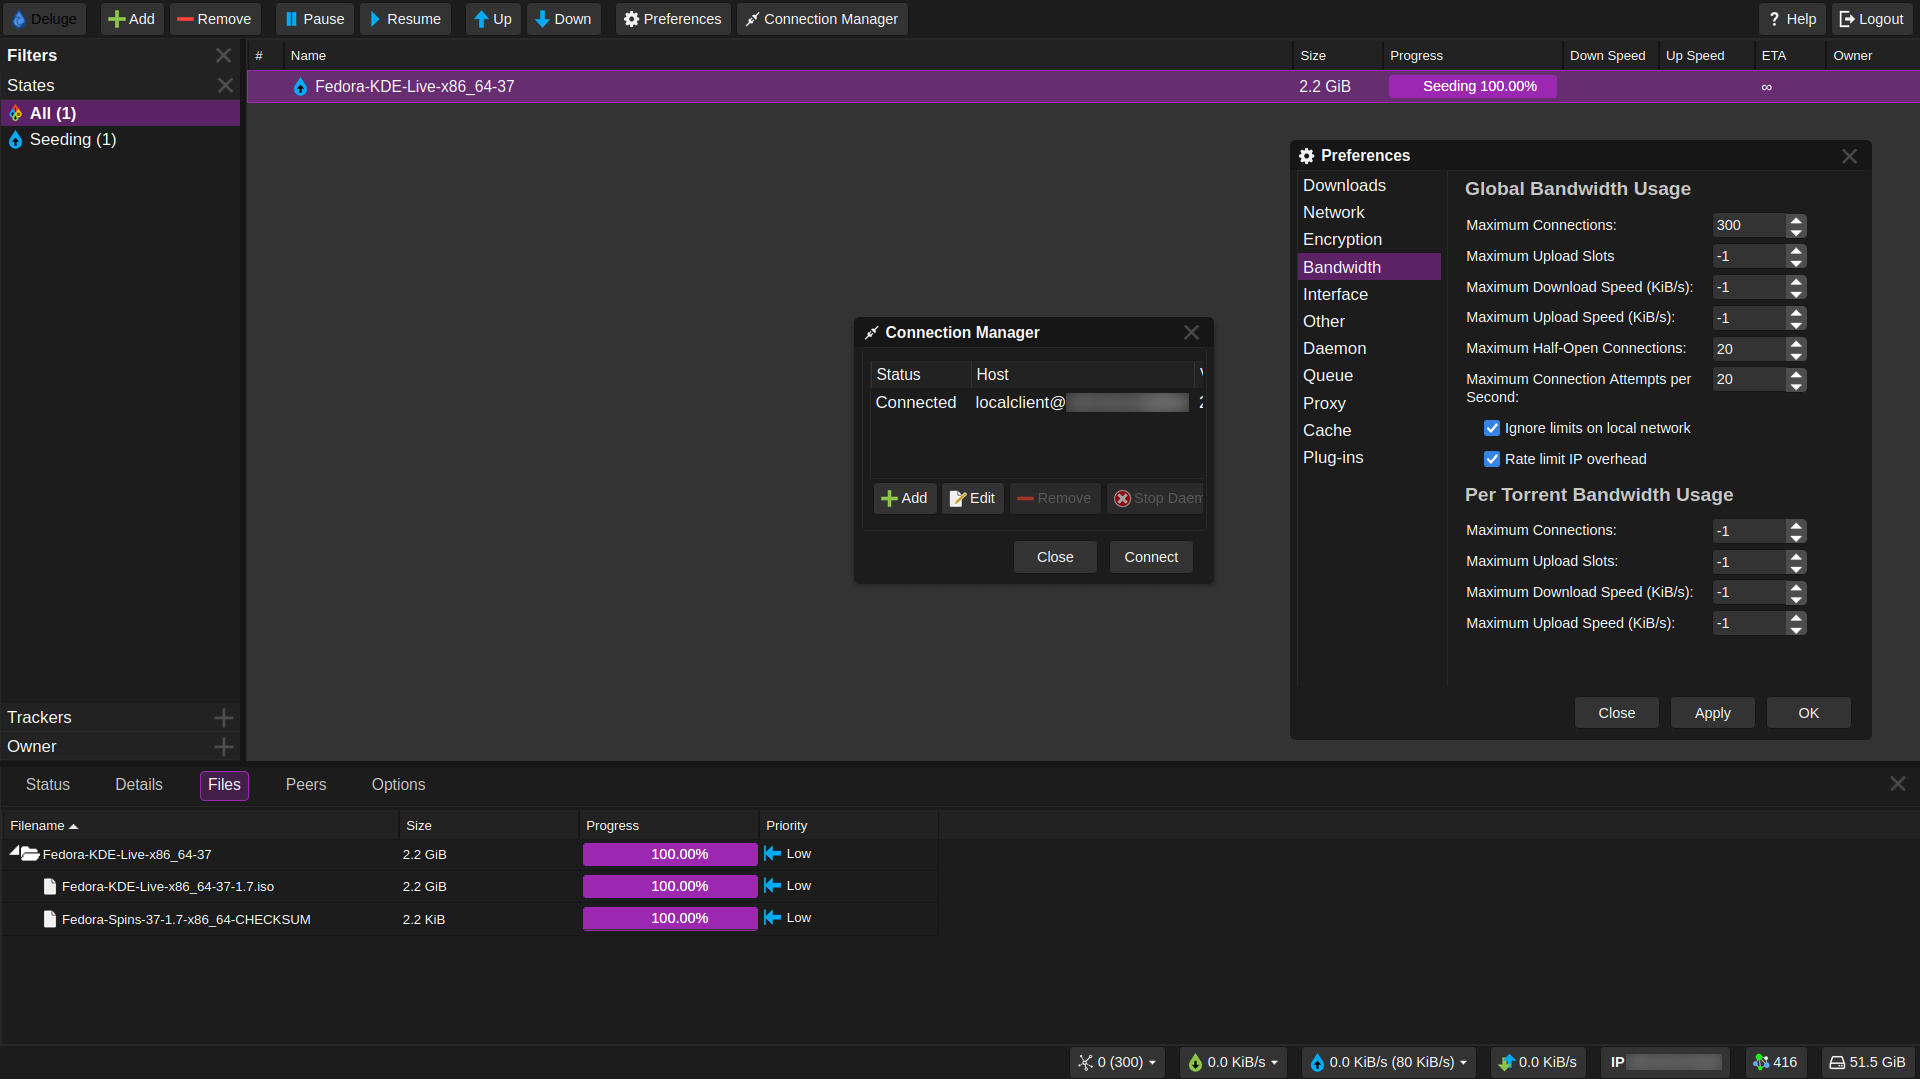The width and height of the screenshot is (1920, 1080).
Task: Click the DHT nodes 416 status icon
Action: pos(1761,1062)
